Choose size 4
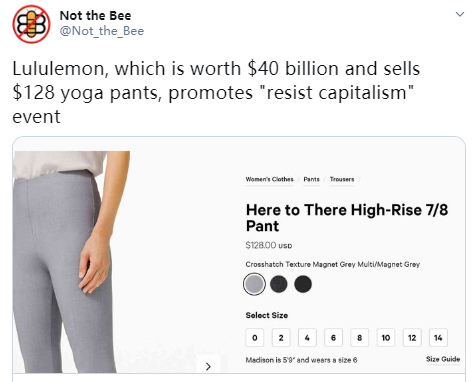This screenshot has height=382, width=472. pos(307,338)
